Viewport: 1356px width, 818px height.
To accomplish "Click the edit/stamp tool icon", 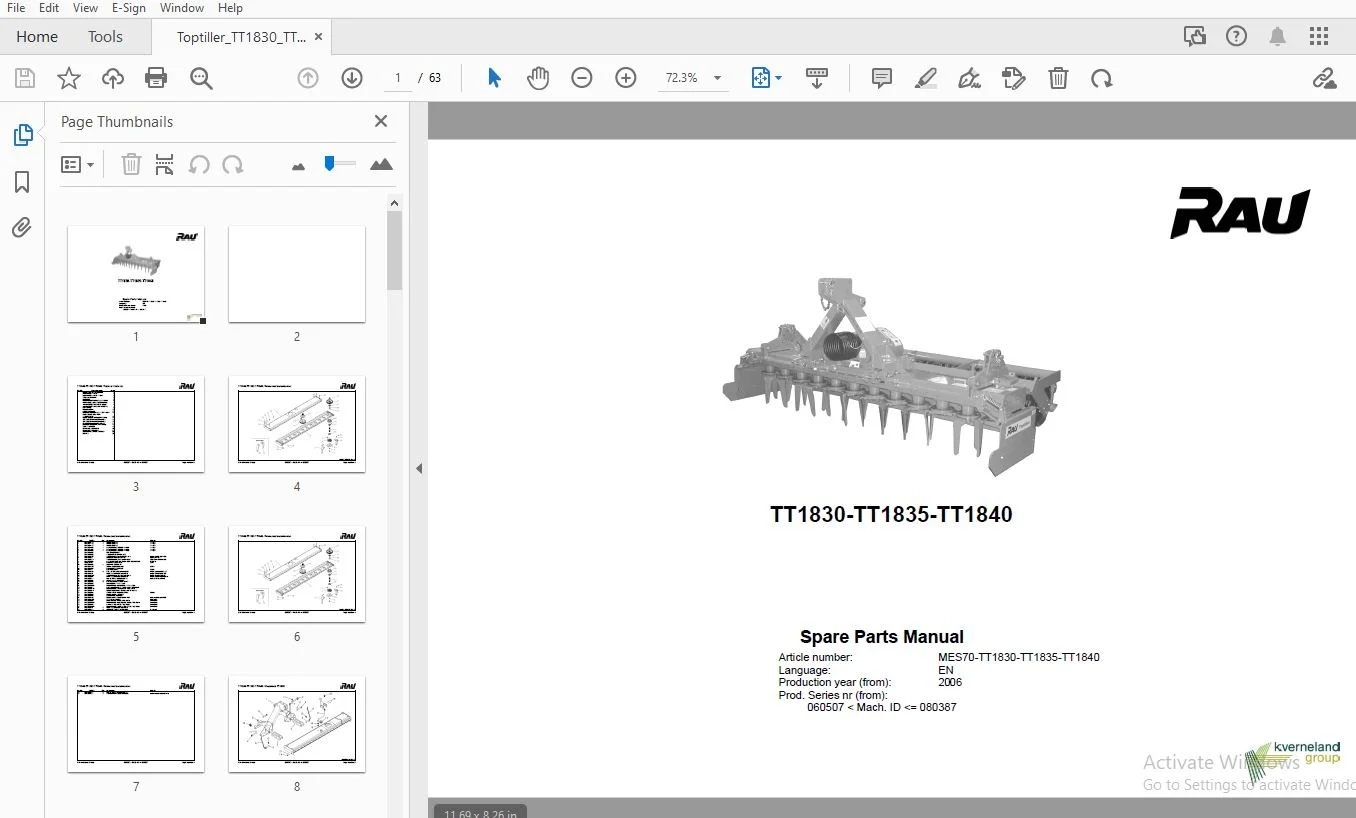I will (1013, 78).
